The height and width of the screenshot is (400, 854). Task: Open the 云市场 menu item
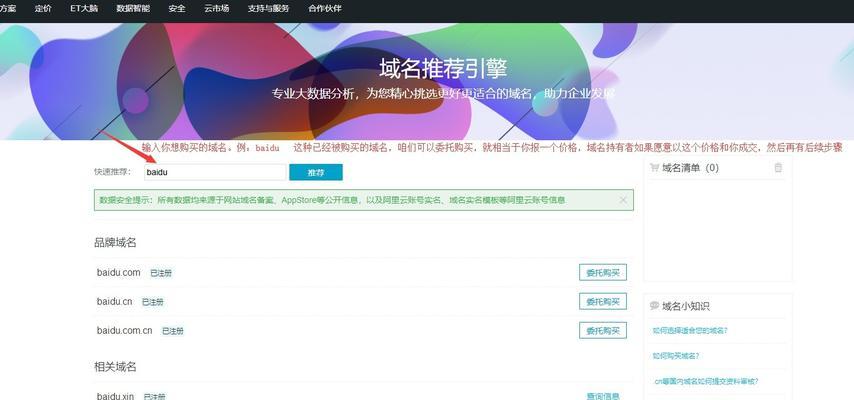[x=217, y=9]
